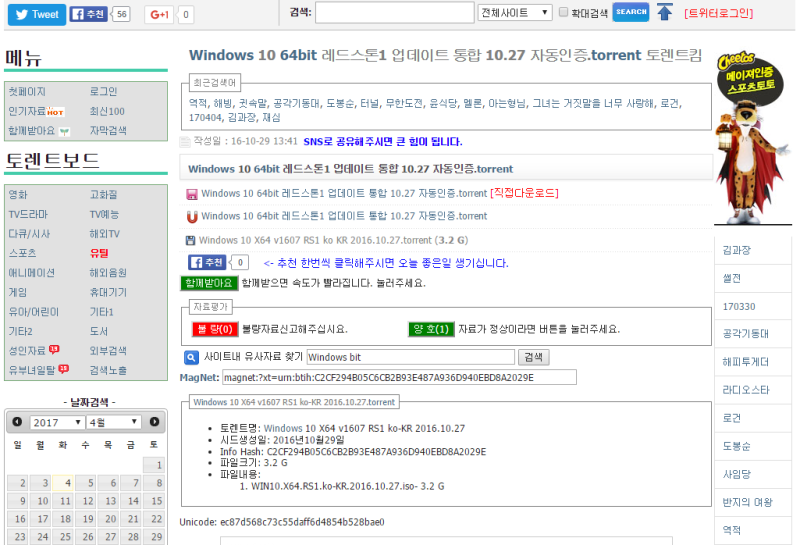Open the 4월 month dropdown
Screen dimensions: 800x545
(113, 423)
